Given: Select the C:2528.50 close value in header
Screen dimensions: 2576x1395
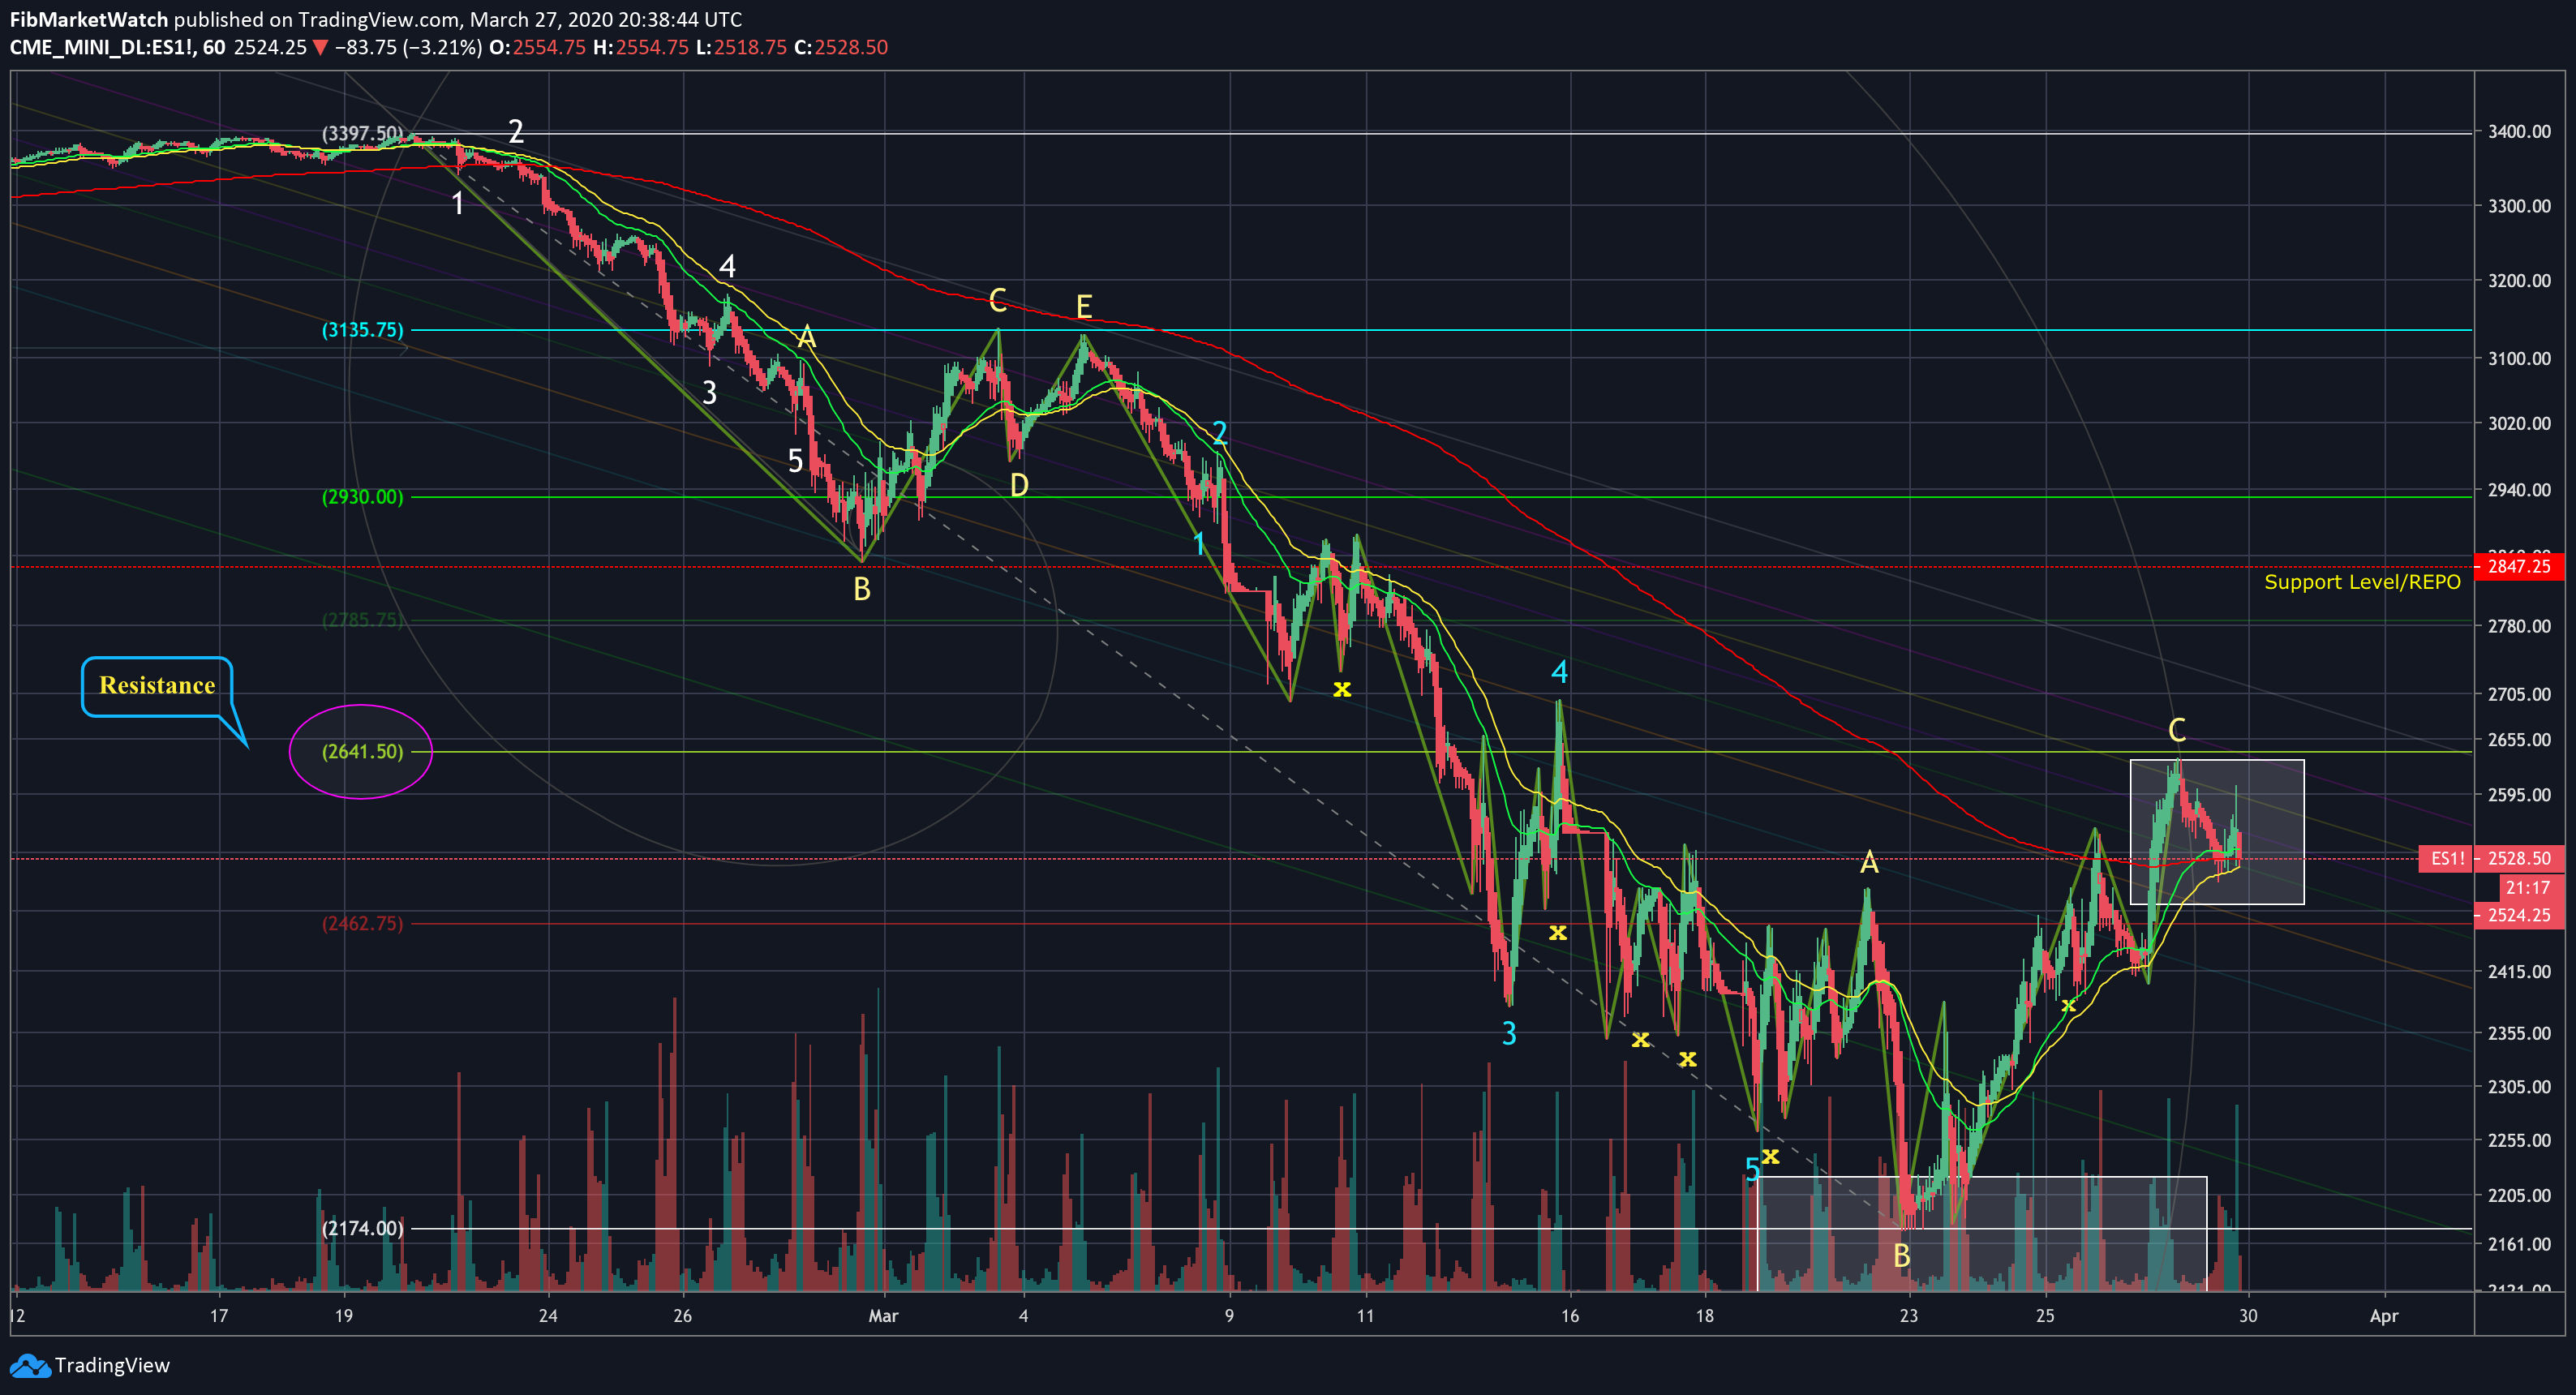Looking at the screenshot, I should [x=841, y=47].
